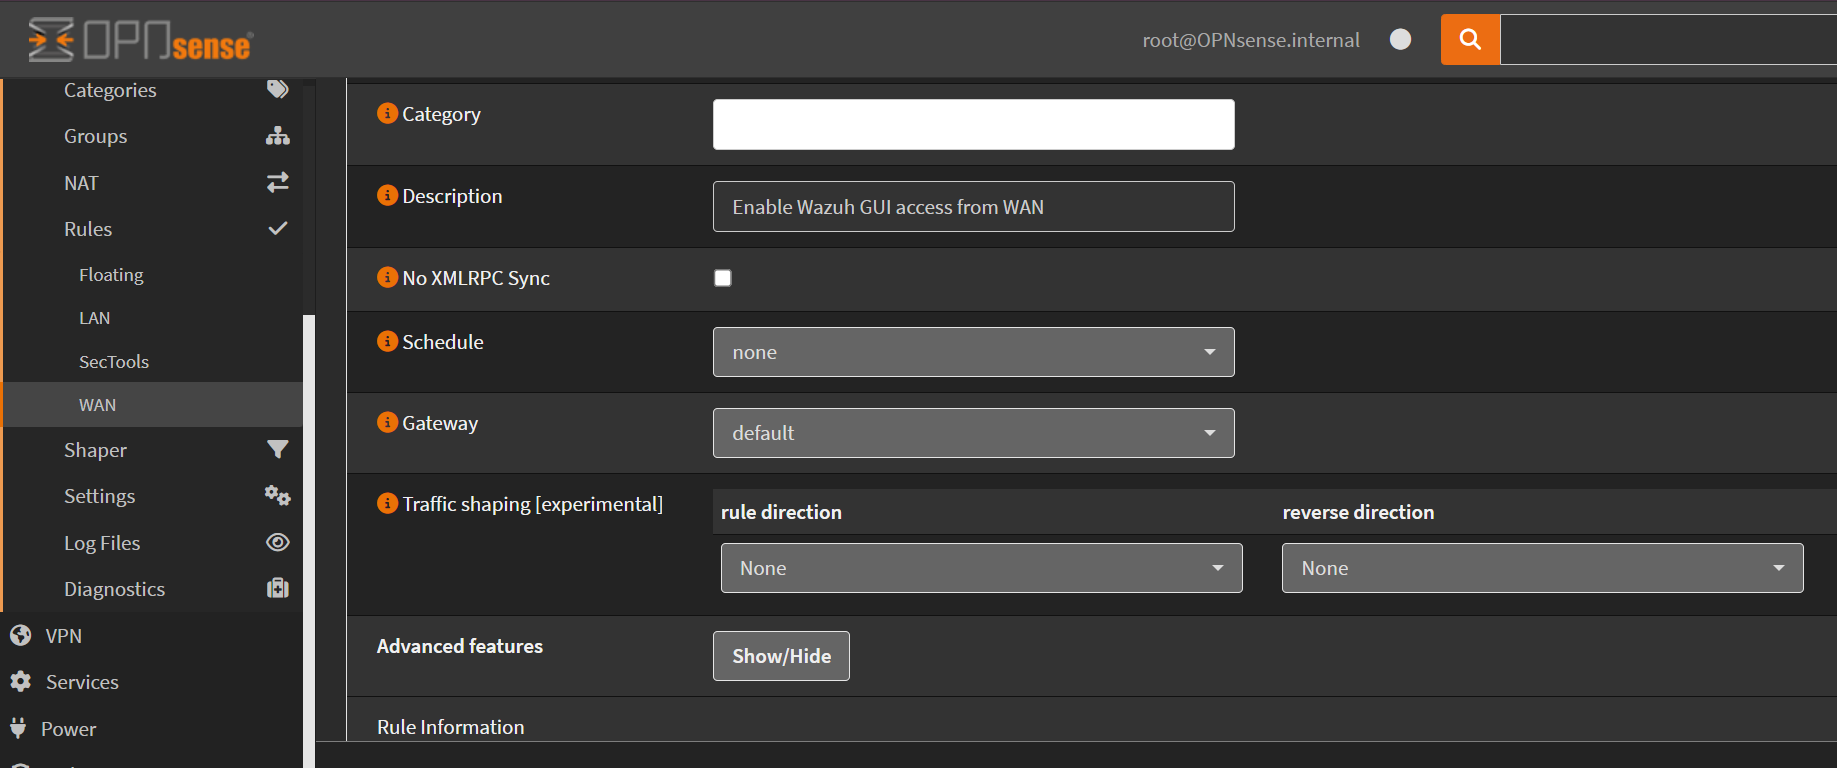
Task: Select the SecTools rules menu item
Action: pos(114,362)
